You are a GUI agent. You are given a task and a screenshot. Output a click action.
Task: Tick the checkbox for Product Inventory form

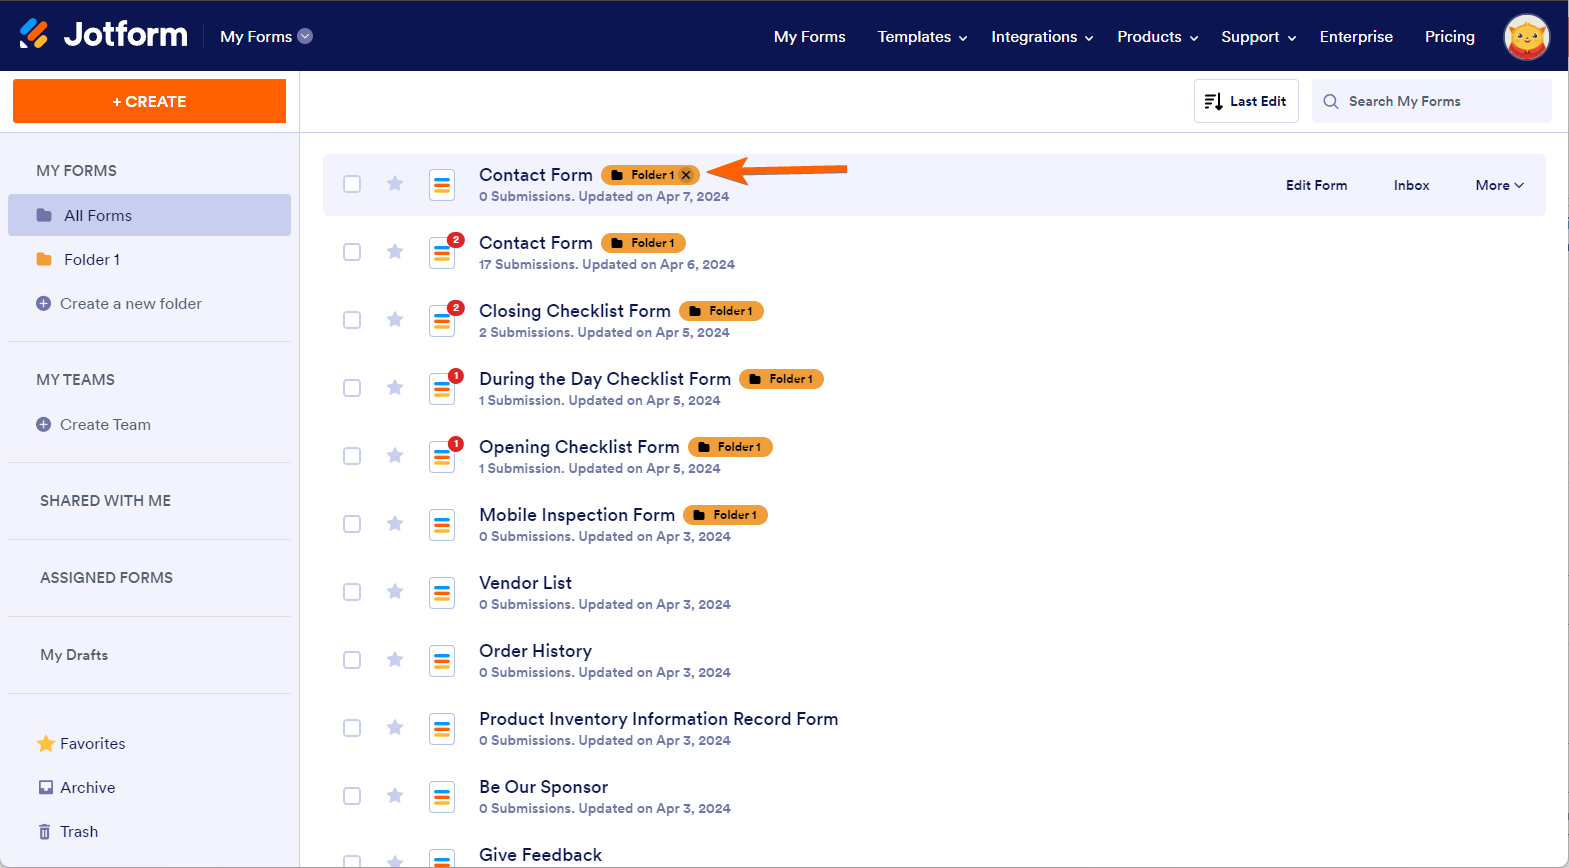coord(352,728)
